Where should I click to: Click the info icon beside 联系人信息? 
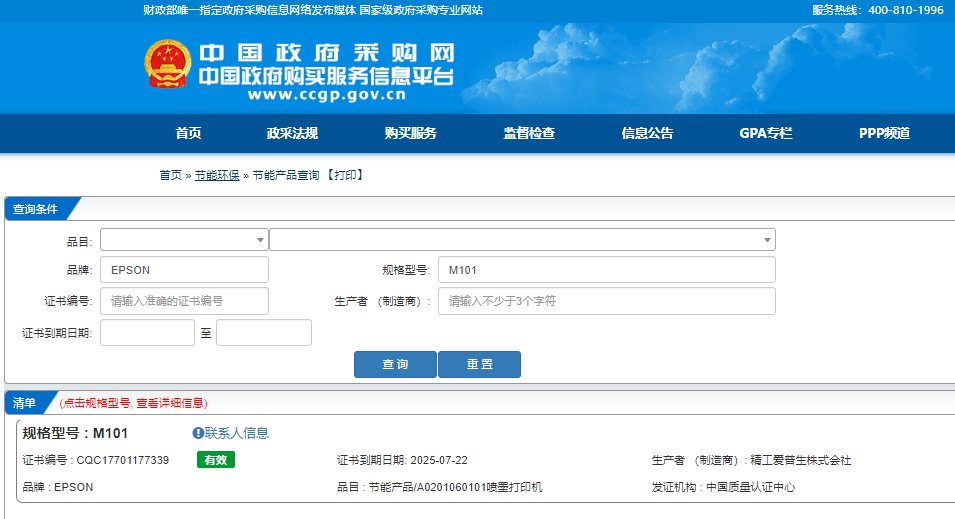point(198,433)
